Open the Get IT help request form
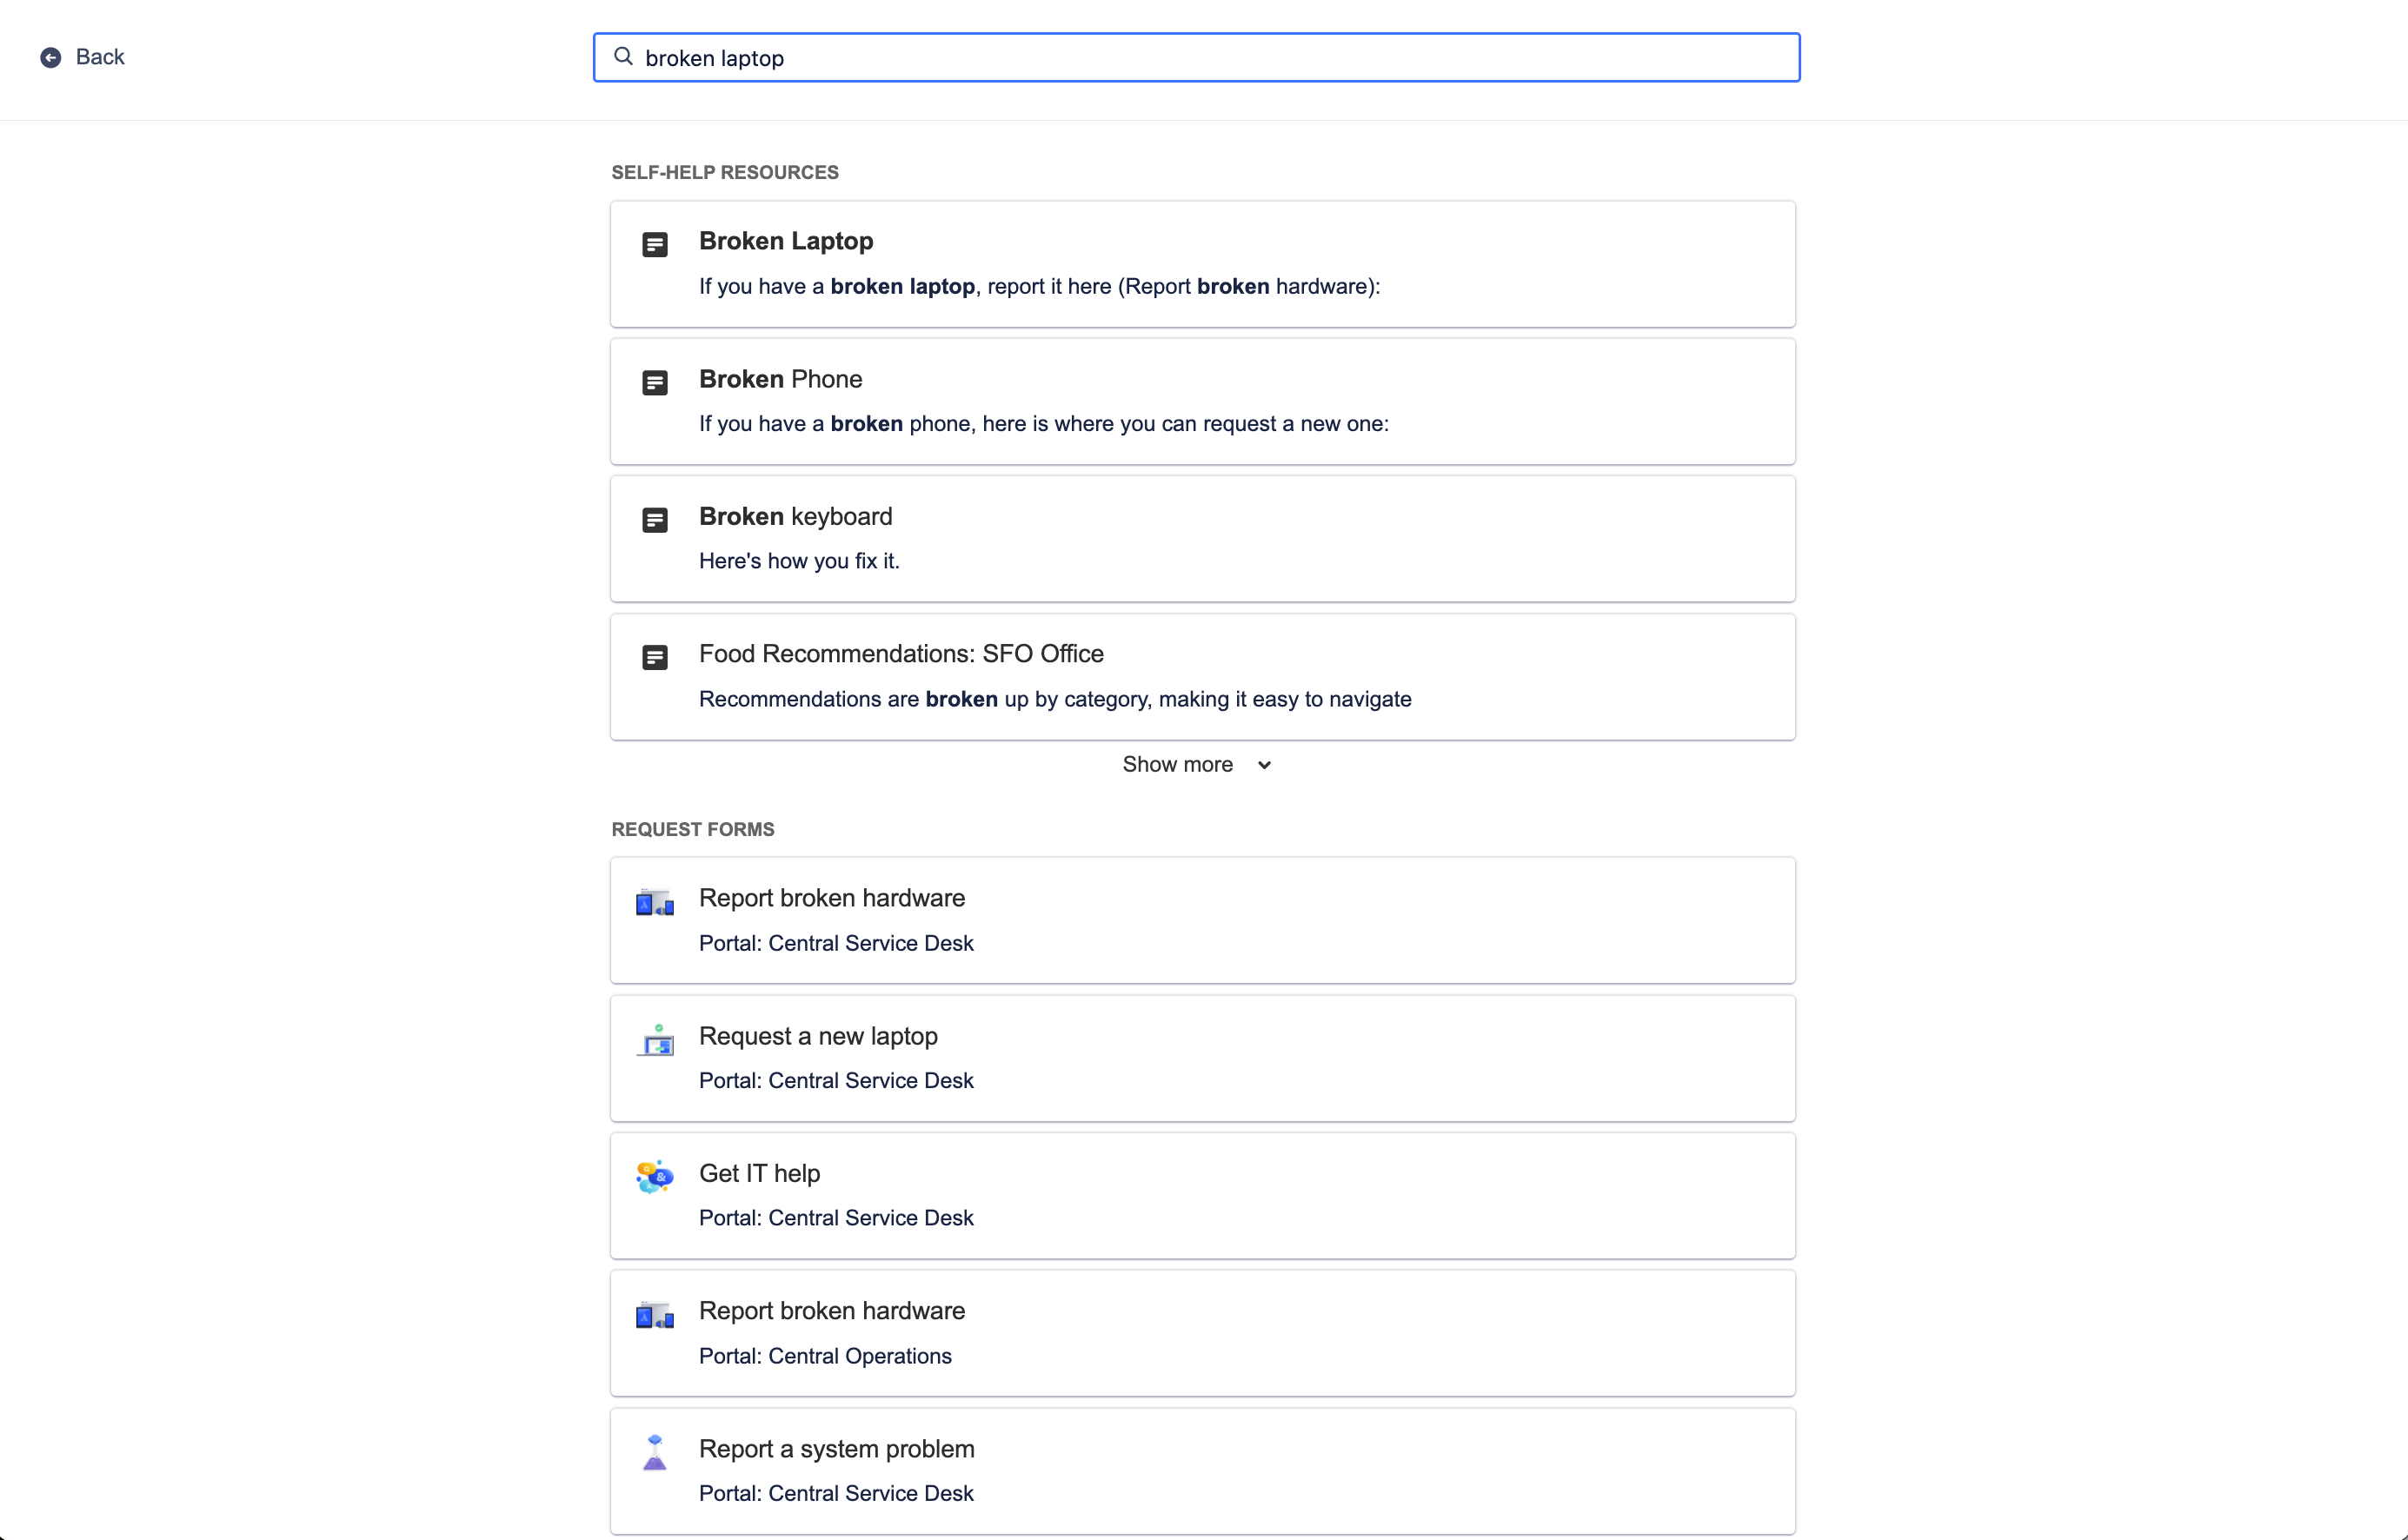The height and width of the screenshot is (1540, 2408). 758,1173
